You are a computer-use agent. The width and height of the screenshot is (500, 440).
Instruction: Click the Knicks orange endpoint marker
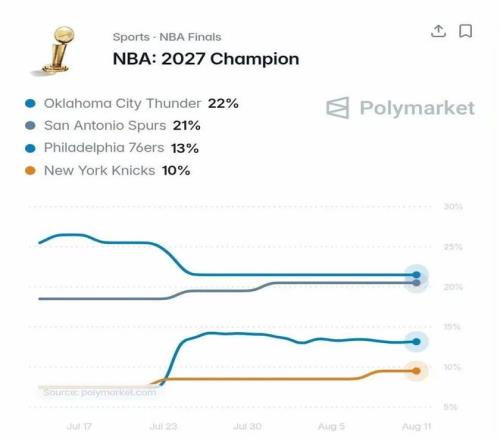click(416, 371)
